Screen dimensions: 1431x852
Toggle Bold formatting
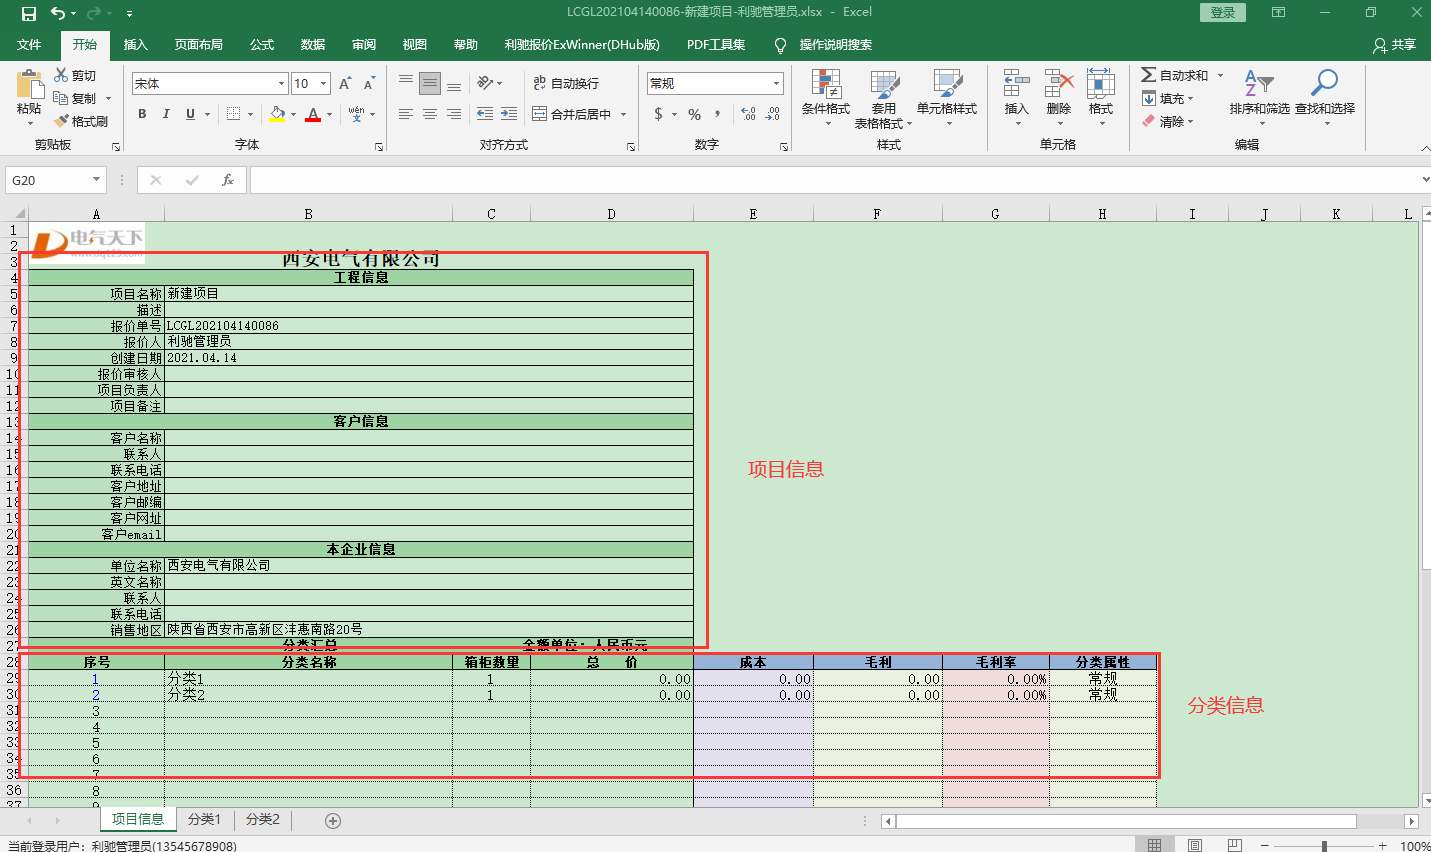coord(142,114)
